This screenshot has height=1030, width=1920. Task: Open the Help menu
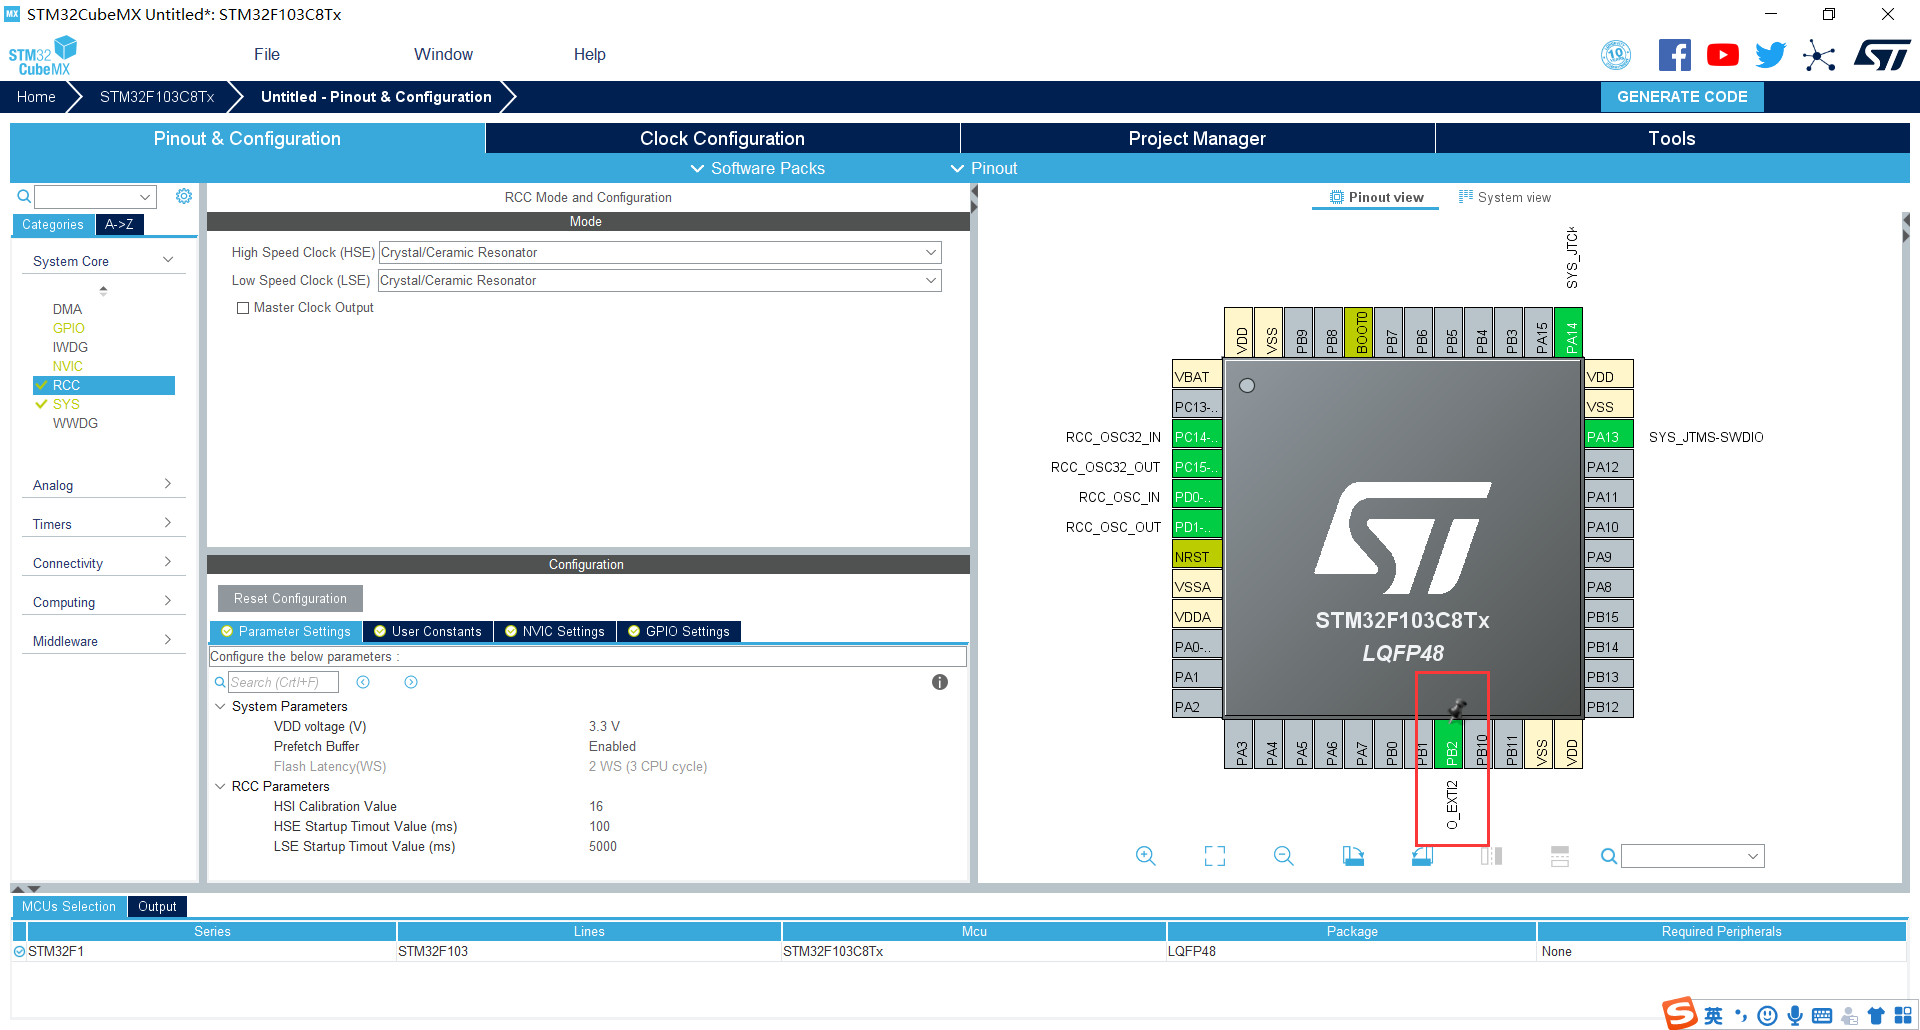coord(590,55)
